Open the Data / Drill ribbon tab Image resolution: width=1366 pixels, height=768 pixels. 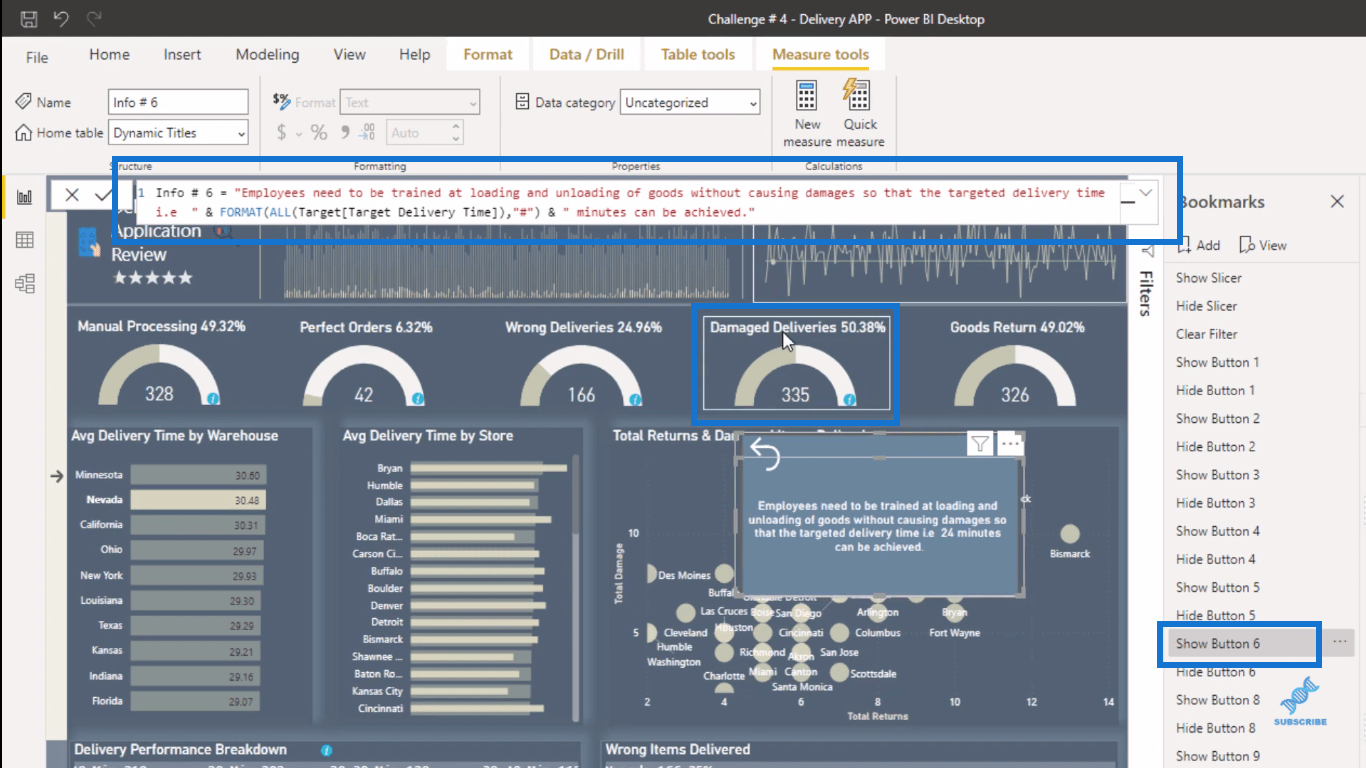pyautogui.click(x=587, y=55)
